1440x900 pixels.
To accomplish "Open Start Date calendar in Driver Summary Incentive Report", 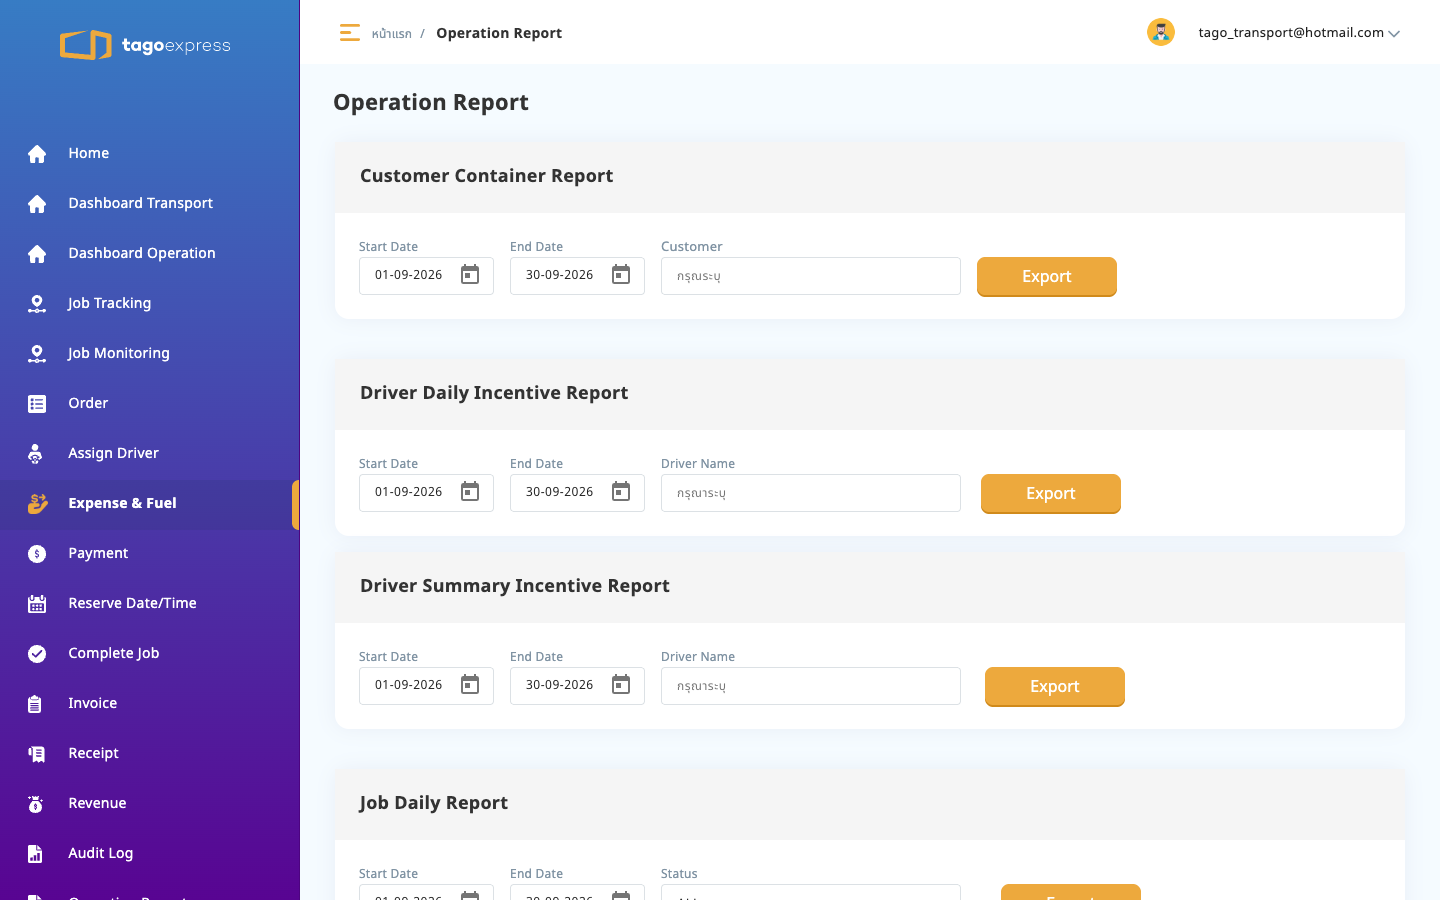I will click(470, 685).
